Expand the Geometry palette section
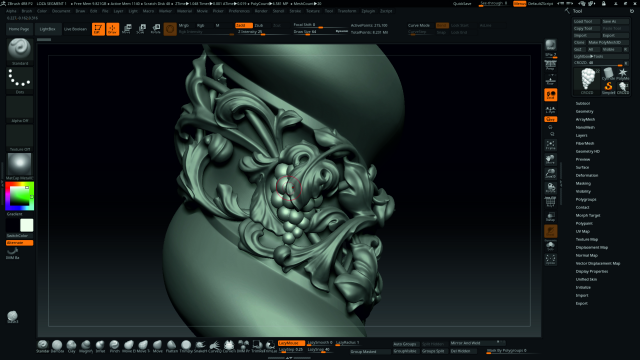This screenshot has width=640, height=360. (584, 111)
